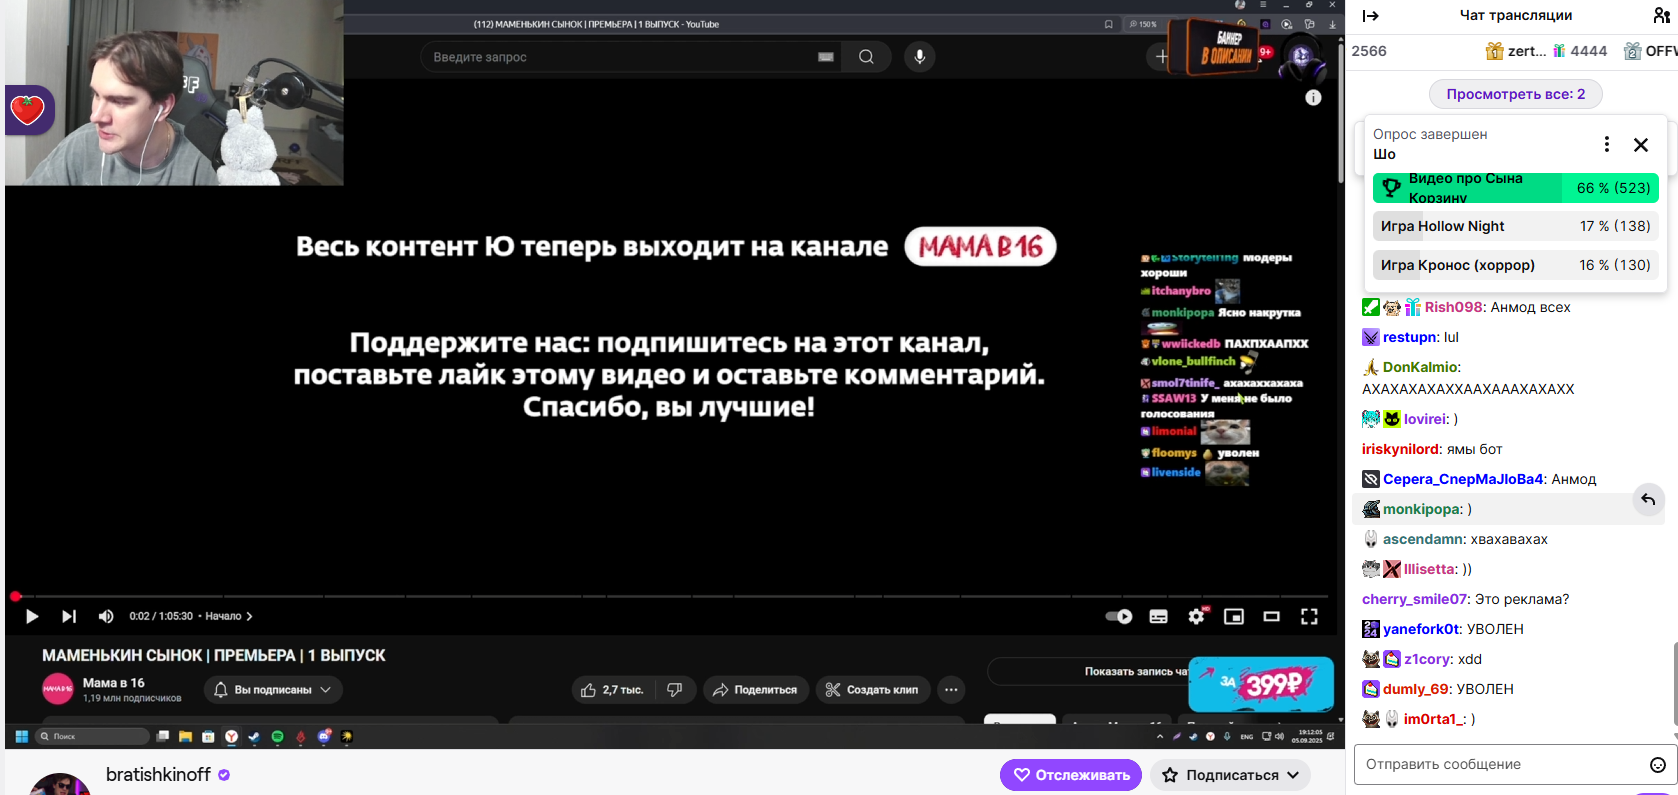Open the 'Мама в 16' channel avatar

tap(58, 689)
